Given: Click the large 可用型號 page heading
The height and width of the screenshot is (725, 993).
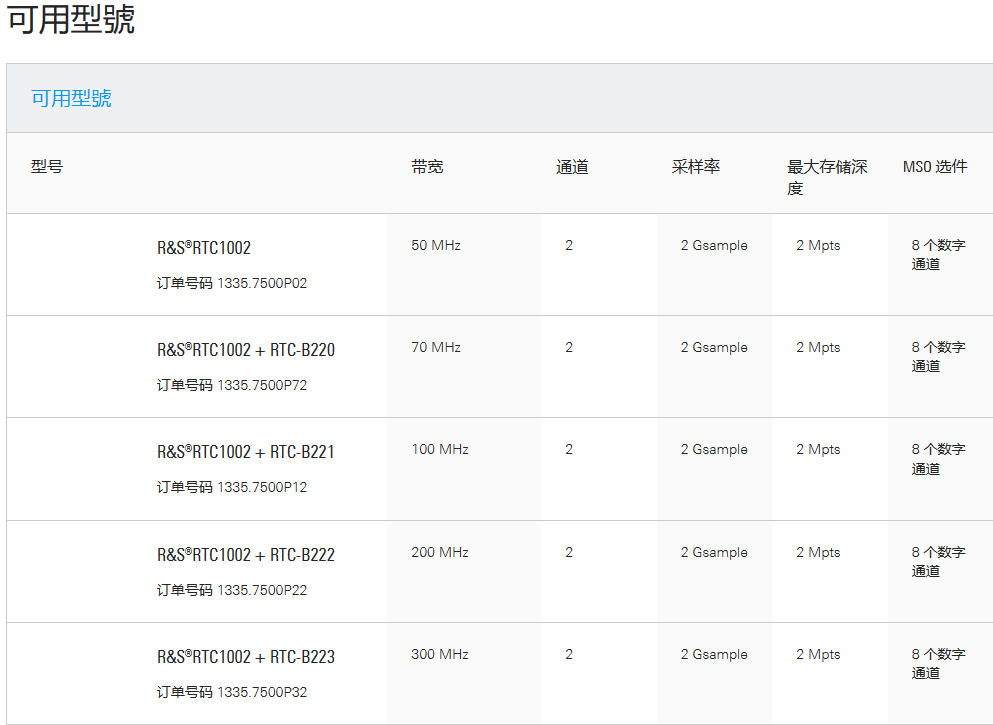Looking at the screenshot, I should tap(71, 20).
